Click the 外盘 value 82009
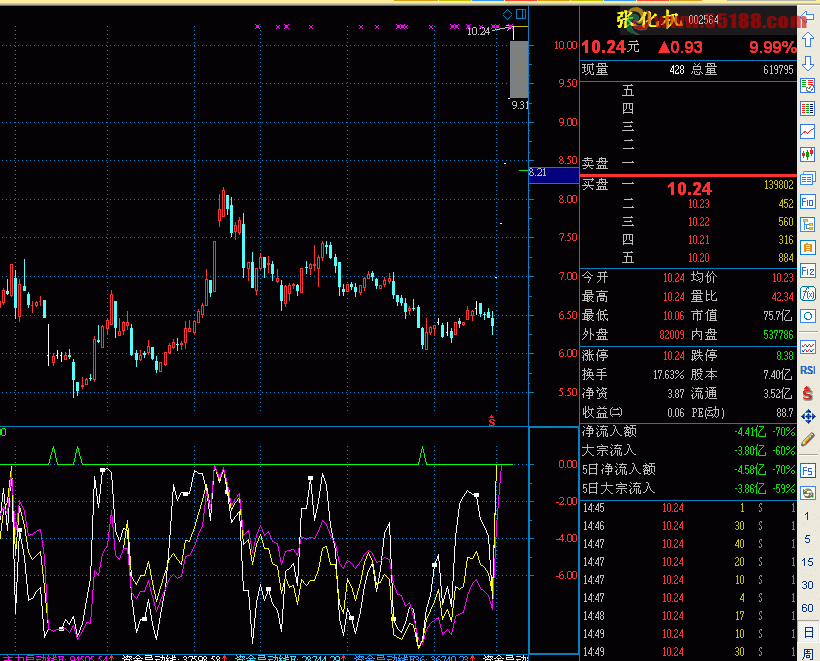The image size is (820, 661). (671, 335)
